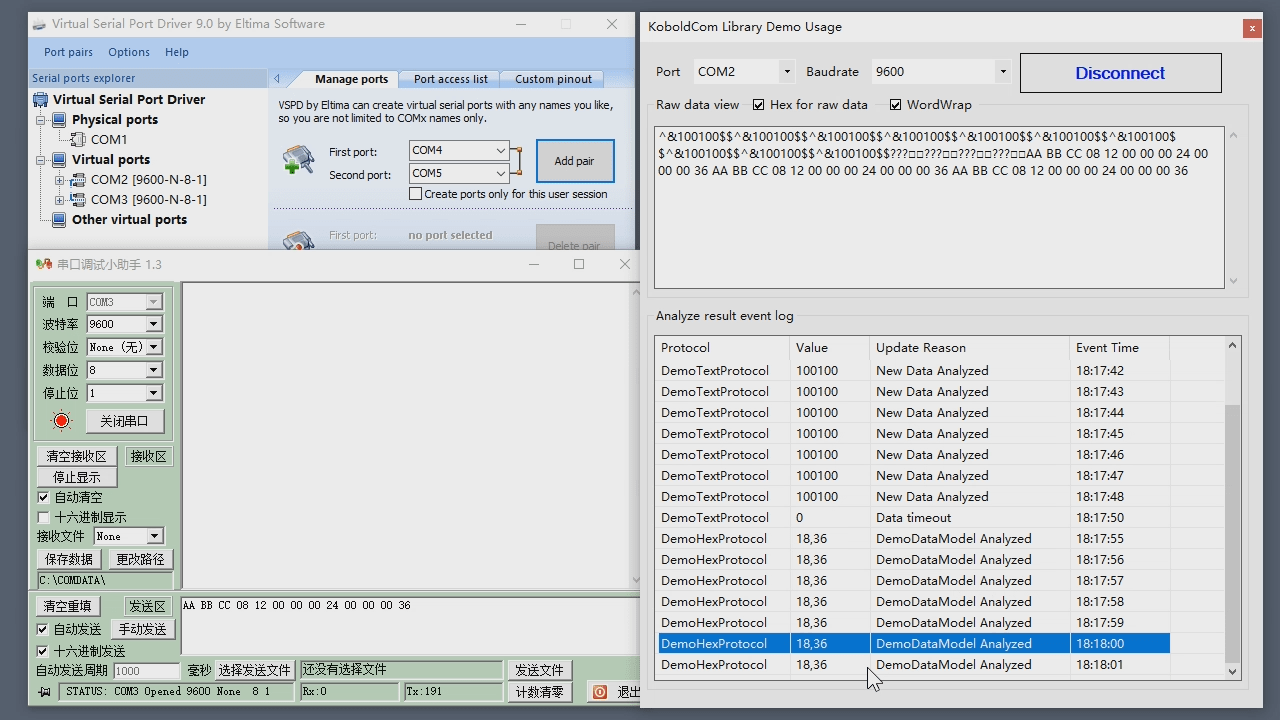
Task: Open the Port COM2 dropdown in KoboldCom
Action: point(787,72)
